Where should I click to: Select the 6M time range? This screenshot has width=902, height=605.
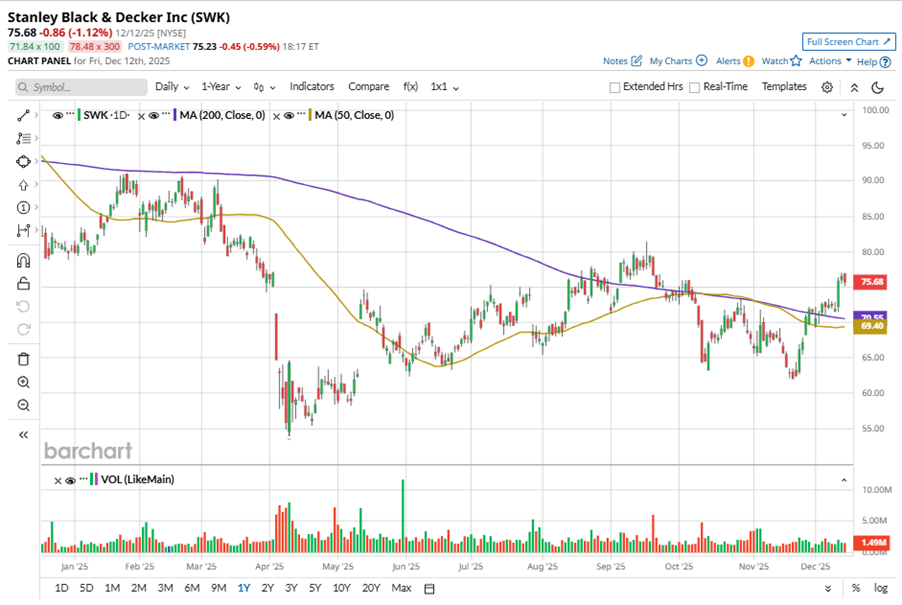click(x=192, y=587)
